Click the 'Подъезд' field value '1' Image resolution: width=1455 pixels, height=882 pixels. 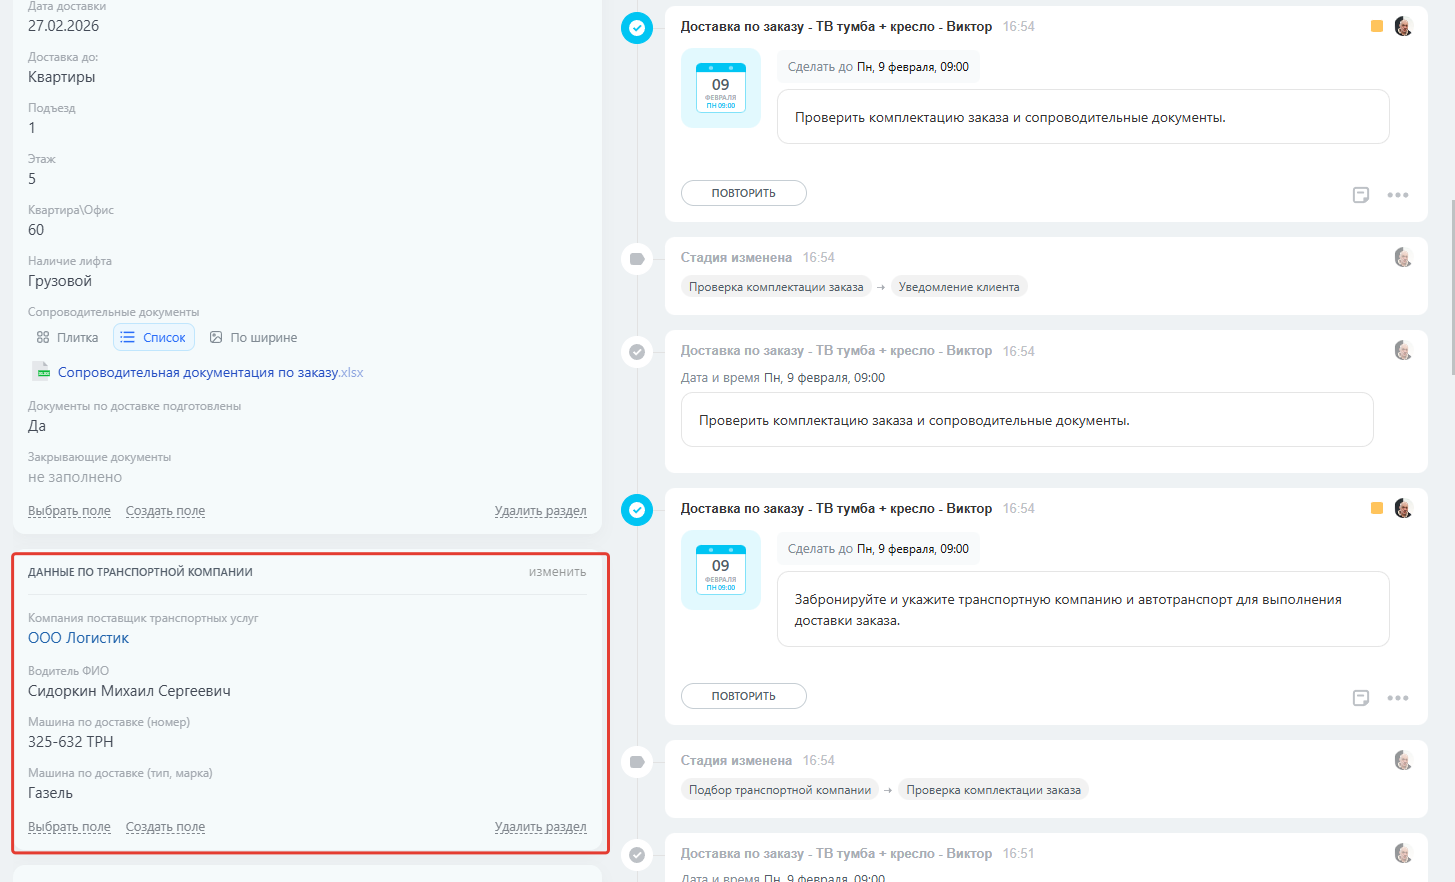coord(32,128)
